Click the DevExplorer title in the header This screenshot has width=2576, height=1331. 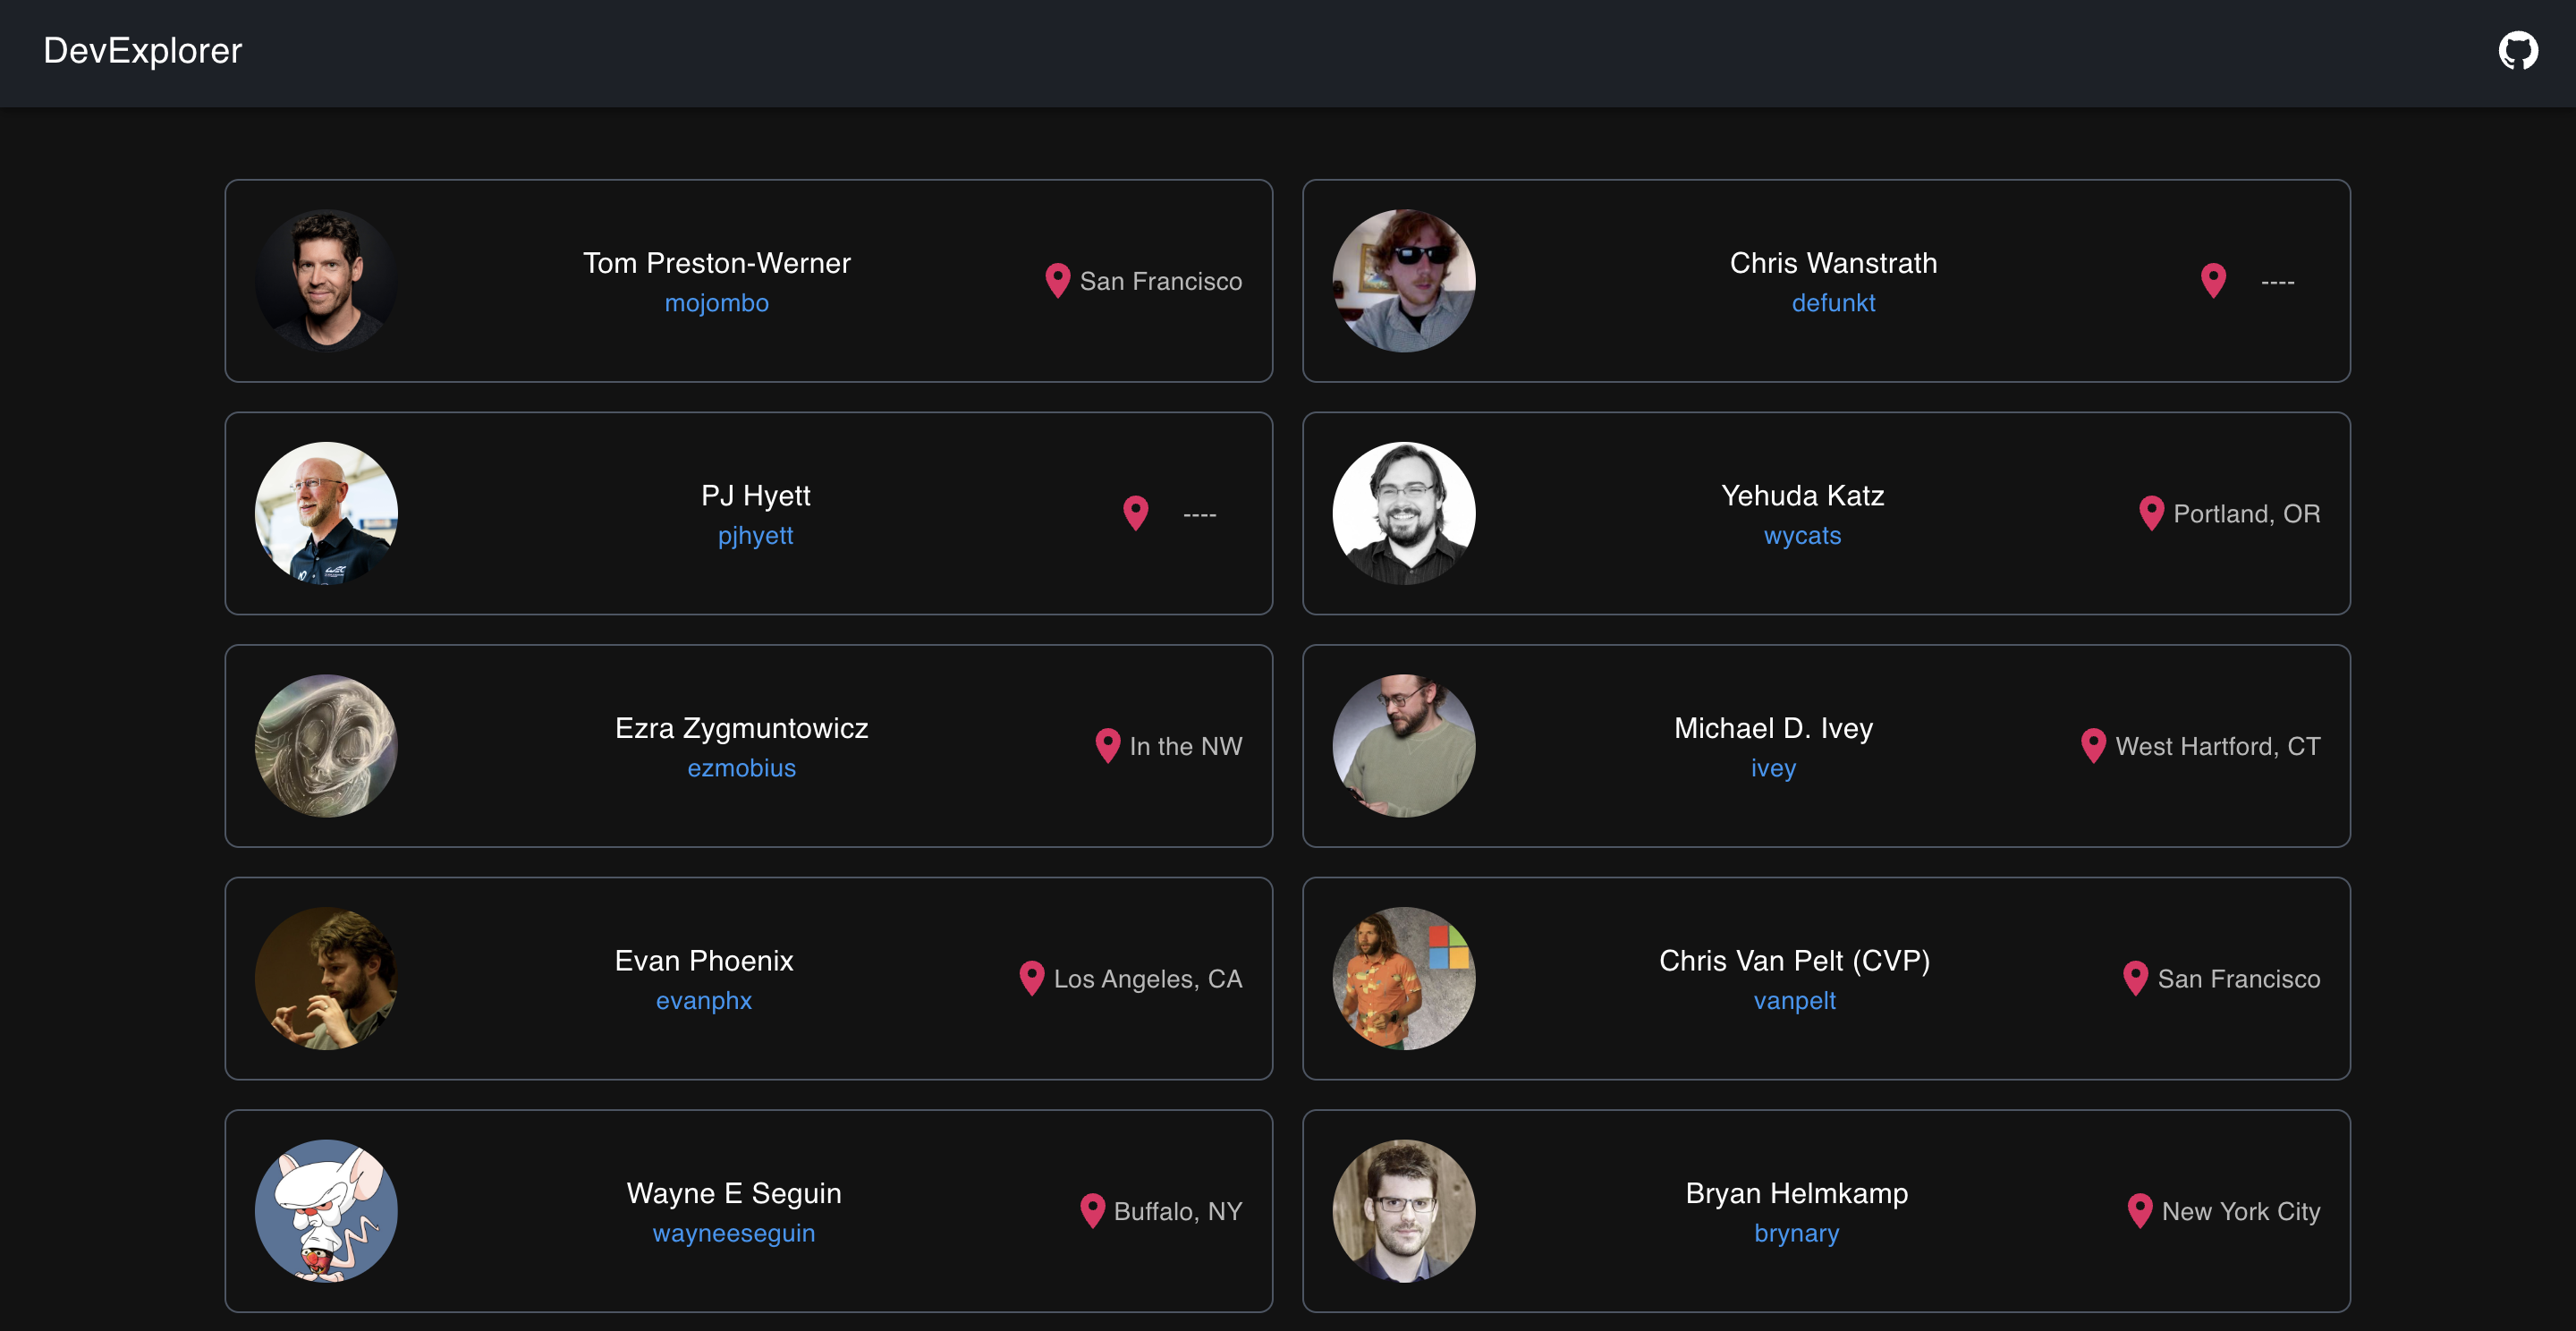click(142, 50)
